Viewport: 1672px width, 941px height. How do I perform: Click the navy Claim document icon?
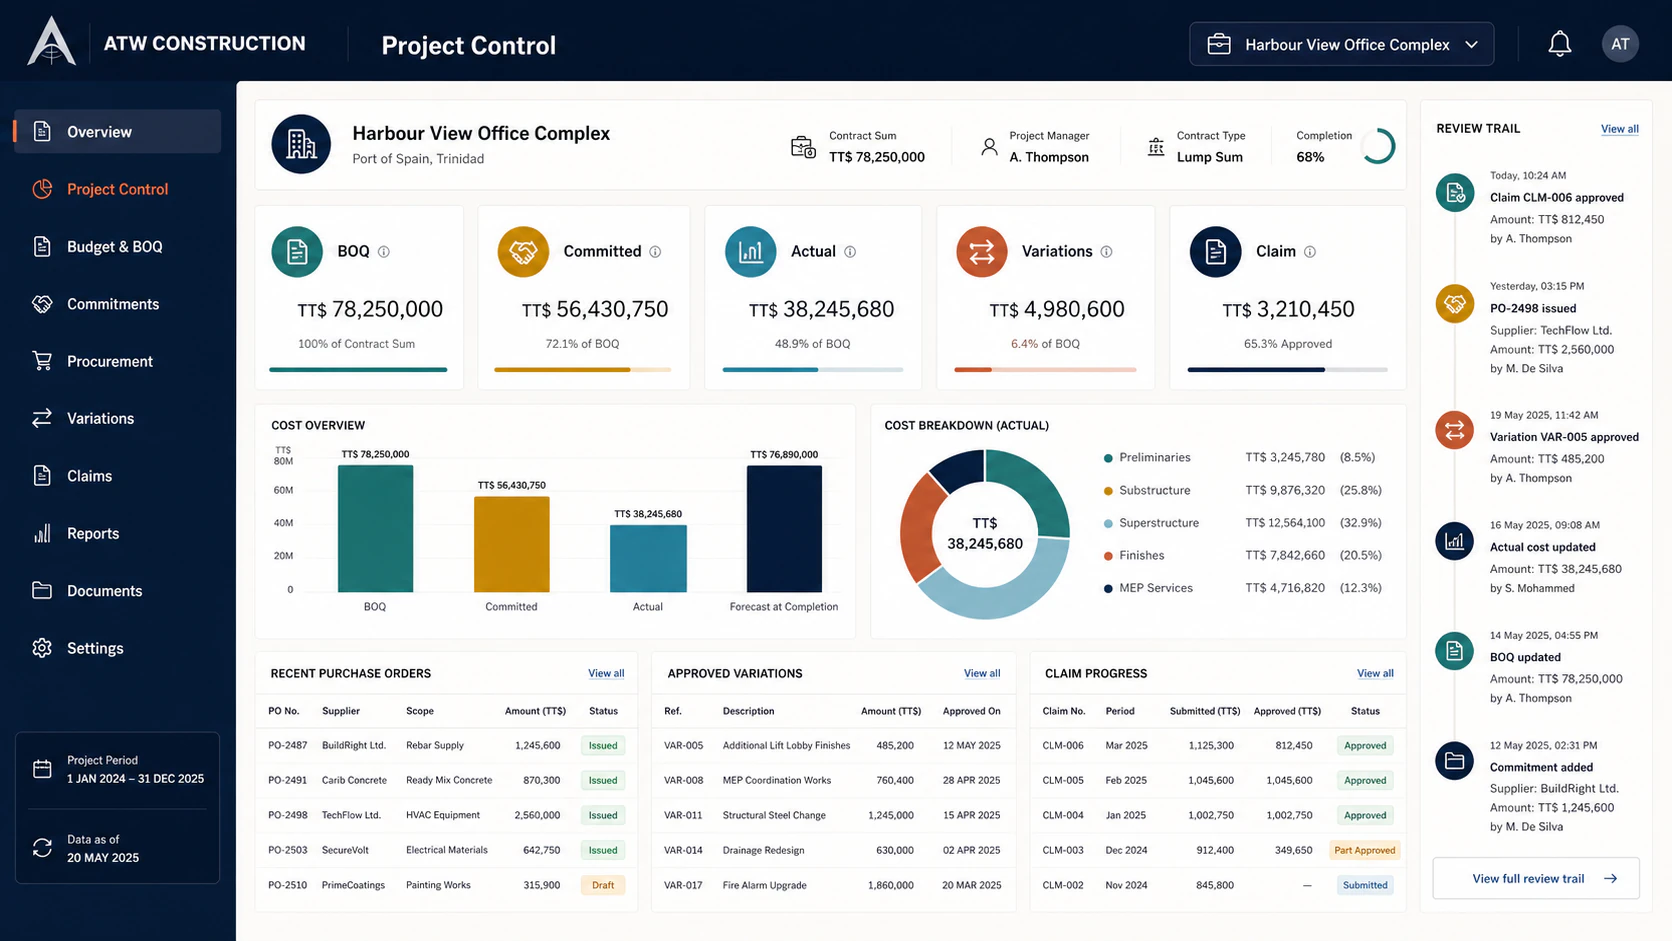coord(1215,252)
